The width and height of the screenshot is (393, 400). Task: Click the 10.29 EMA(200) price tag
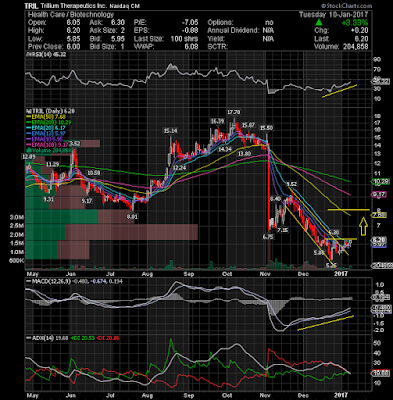[379, 181]
